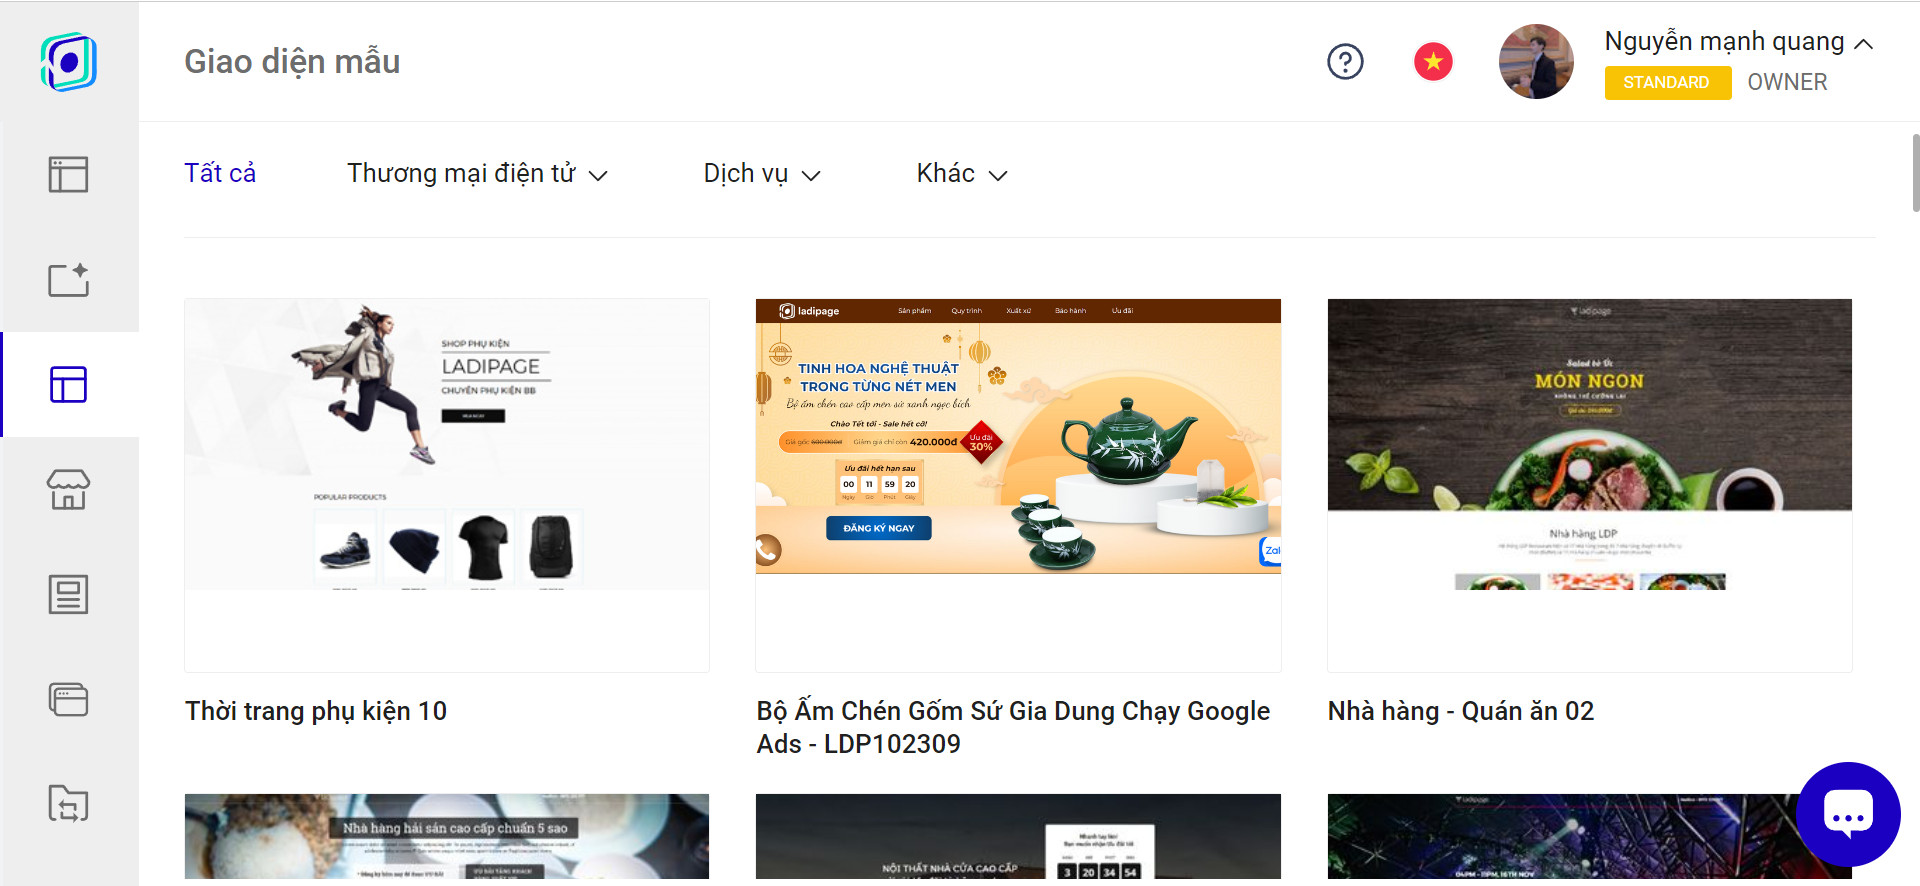
Task: Open Thời trang phụ kiện 10 thumbnail
Action: pyautogui.click(x=447, y=485)
